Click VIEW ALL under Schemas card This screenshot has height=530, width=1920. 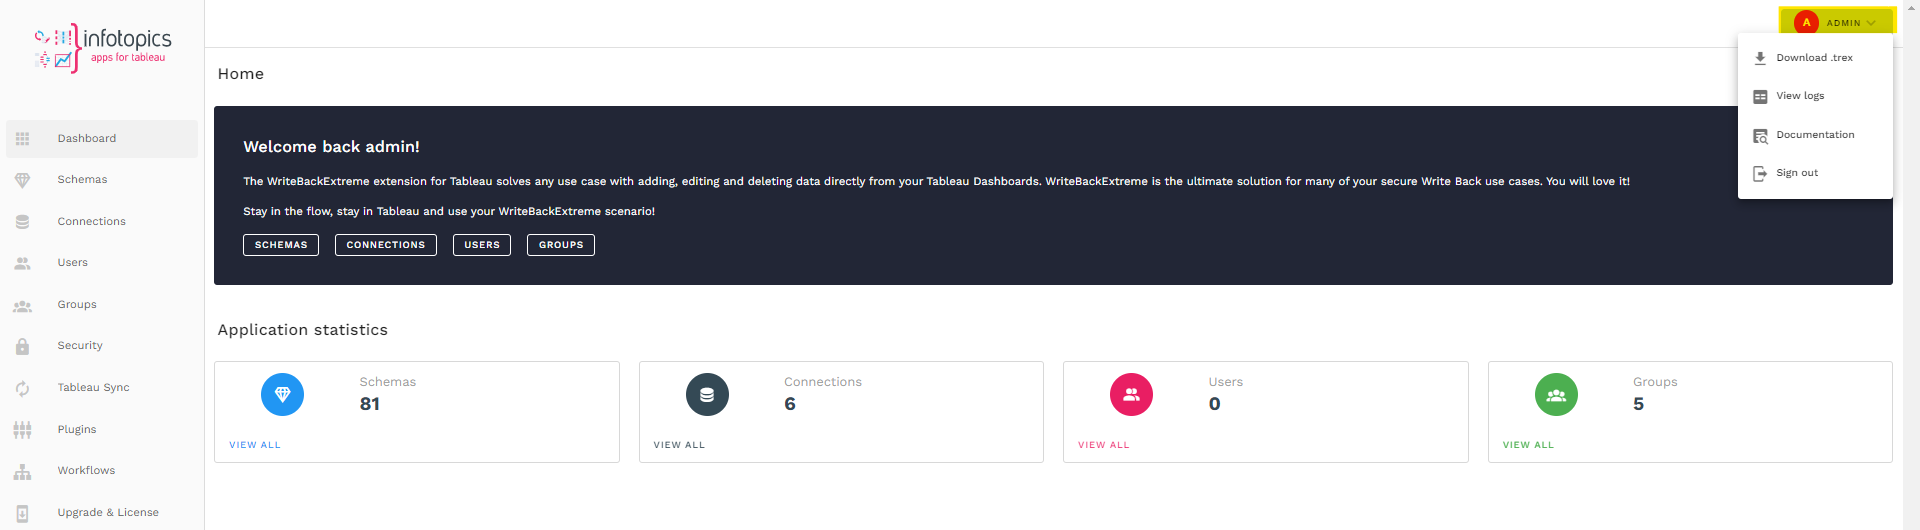(255, 445)
